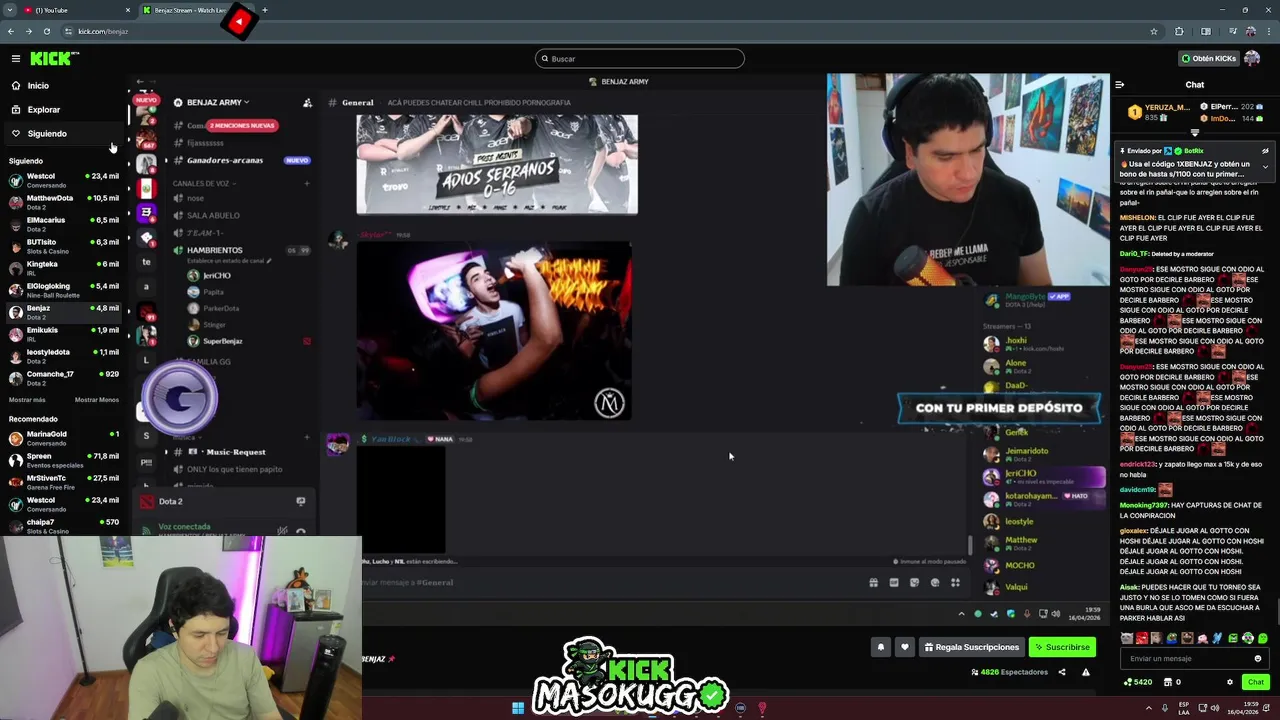This screenshot has height=720, width=1280.
Task: Open taskbar clock 19:59
Action: [x=1243, y=708]
